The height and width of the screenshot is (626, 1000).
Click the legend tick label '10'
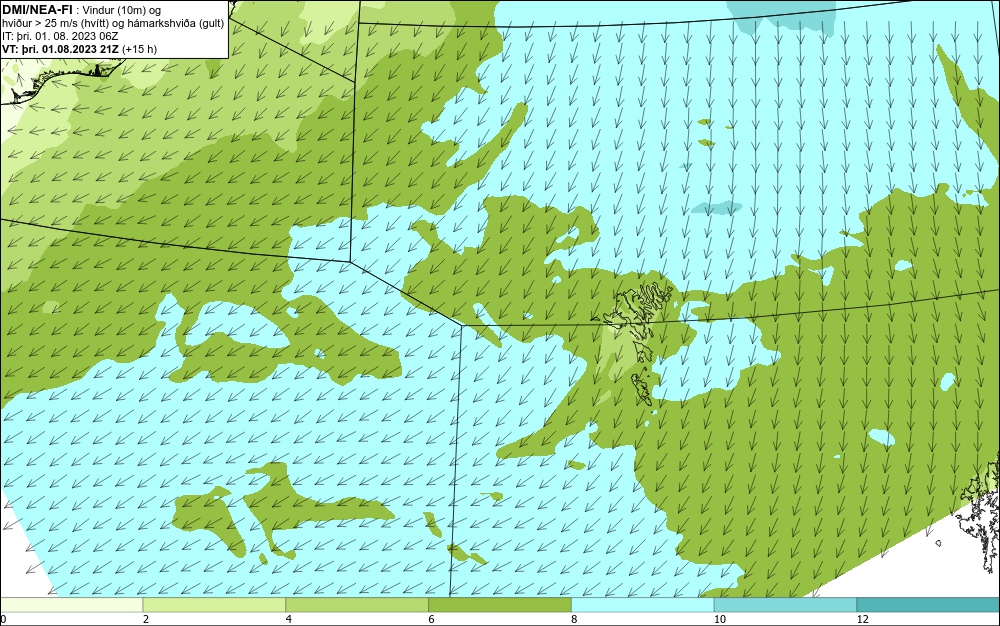pyautogui.click(x=720, y=619)
